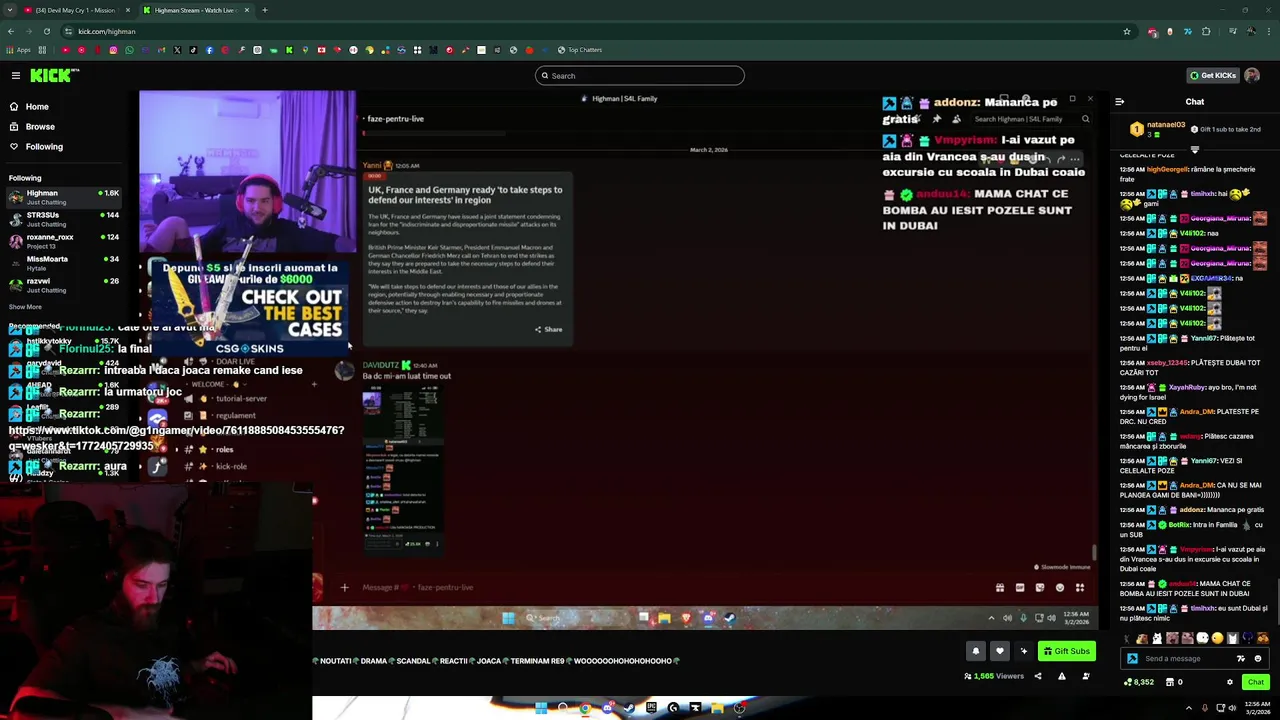Click the translate icon in chat box
This screenshot has height=720, width=1280.
tap(1241, 658)
